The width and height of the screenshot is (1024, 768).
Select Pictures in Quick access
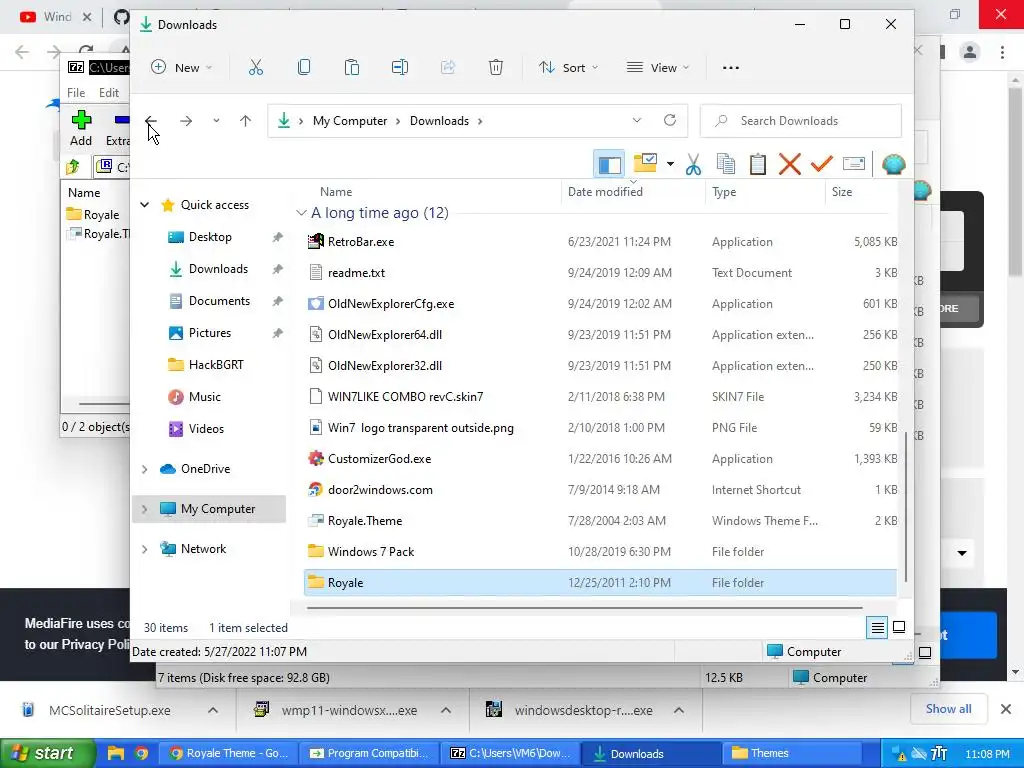pos(210,333)
